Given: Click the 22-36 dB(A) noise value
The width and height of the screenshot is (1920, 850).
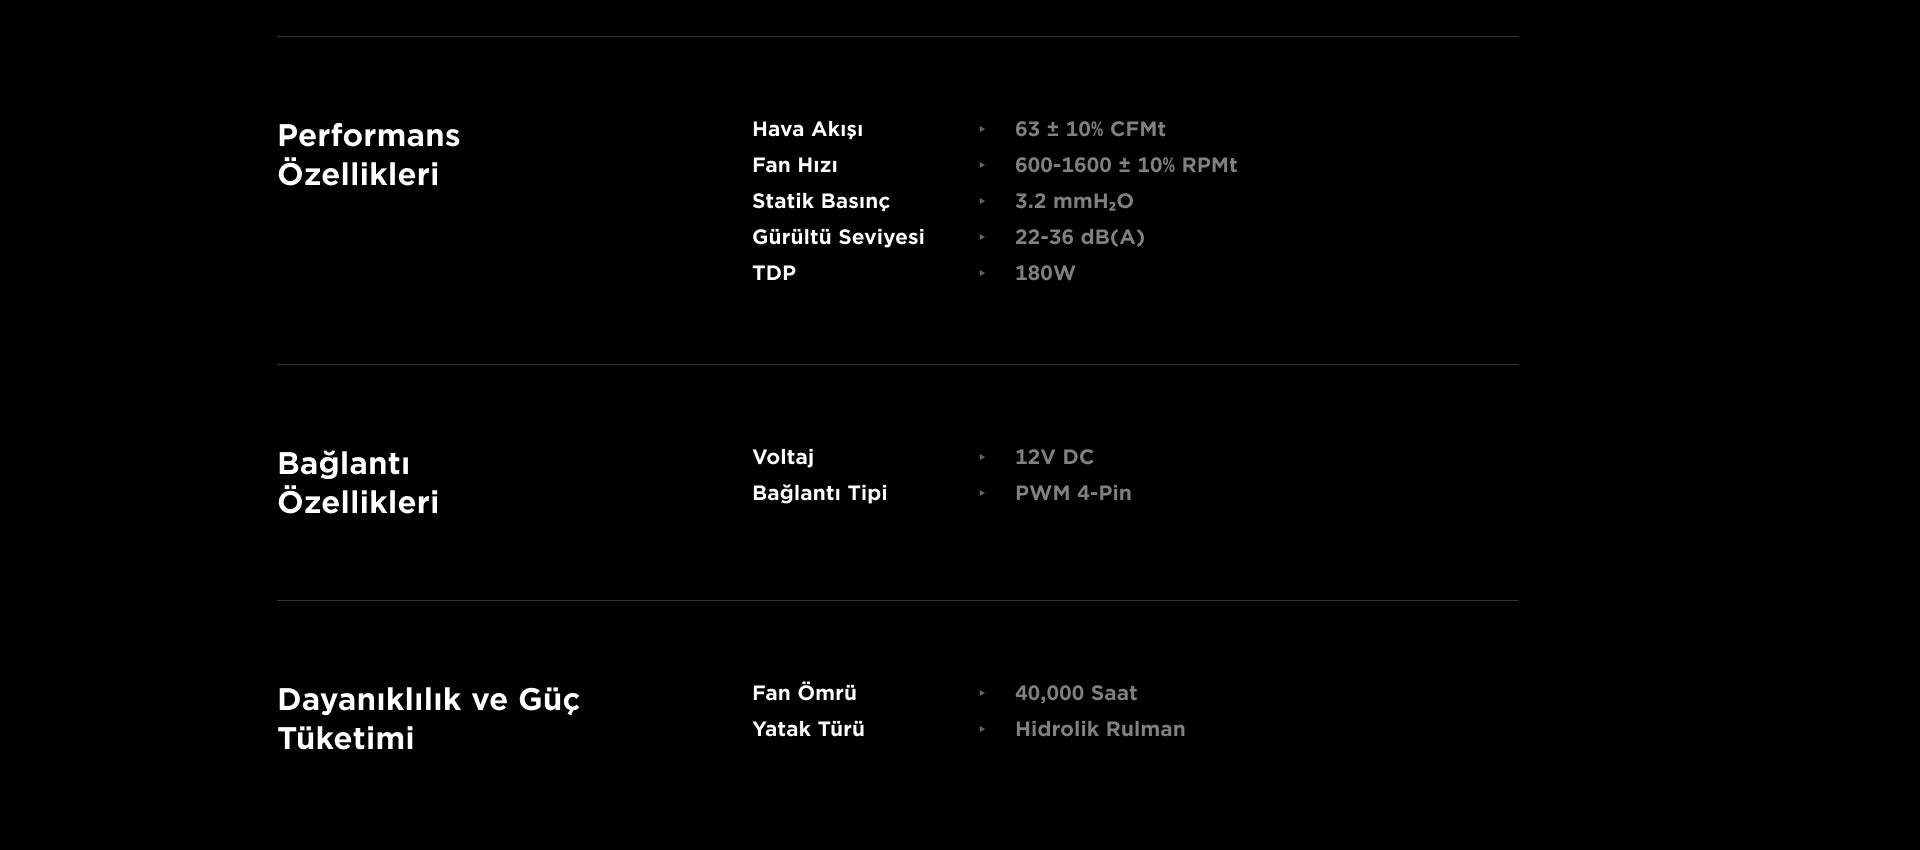Looking at the screenshot, I should 1079,237.
